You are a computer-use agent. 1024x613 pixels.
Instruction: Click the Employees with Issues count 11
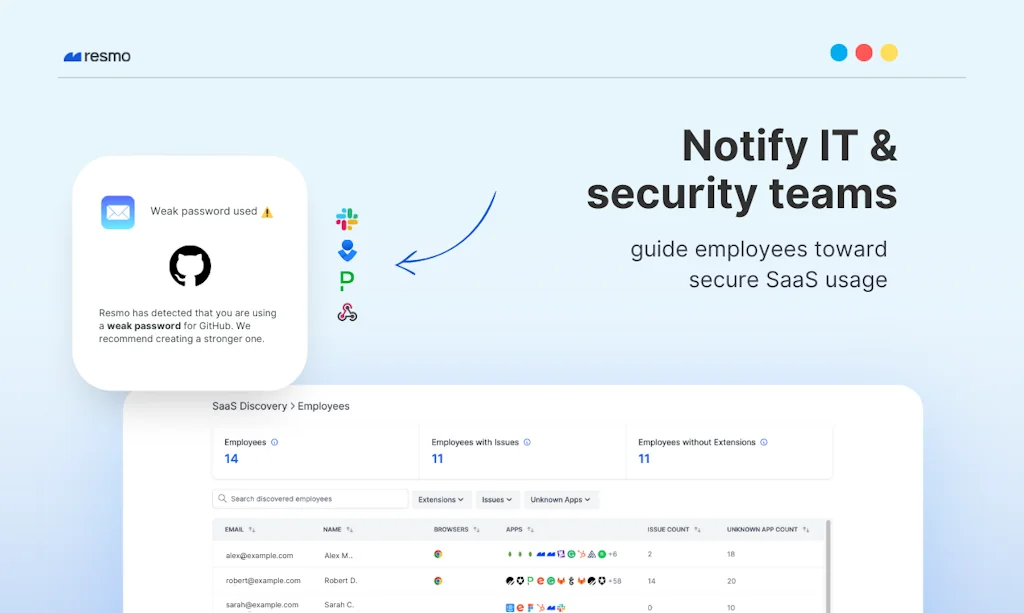[438, 459]
